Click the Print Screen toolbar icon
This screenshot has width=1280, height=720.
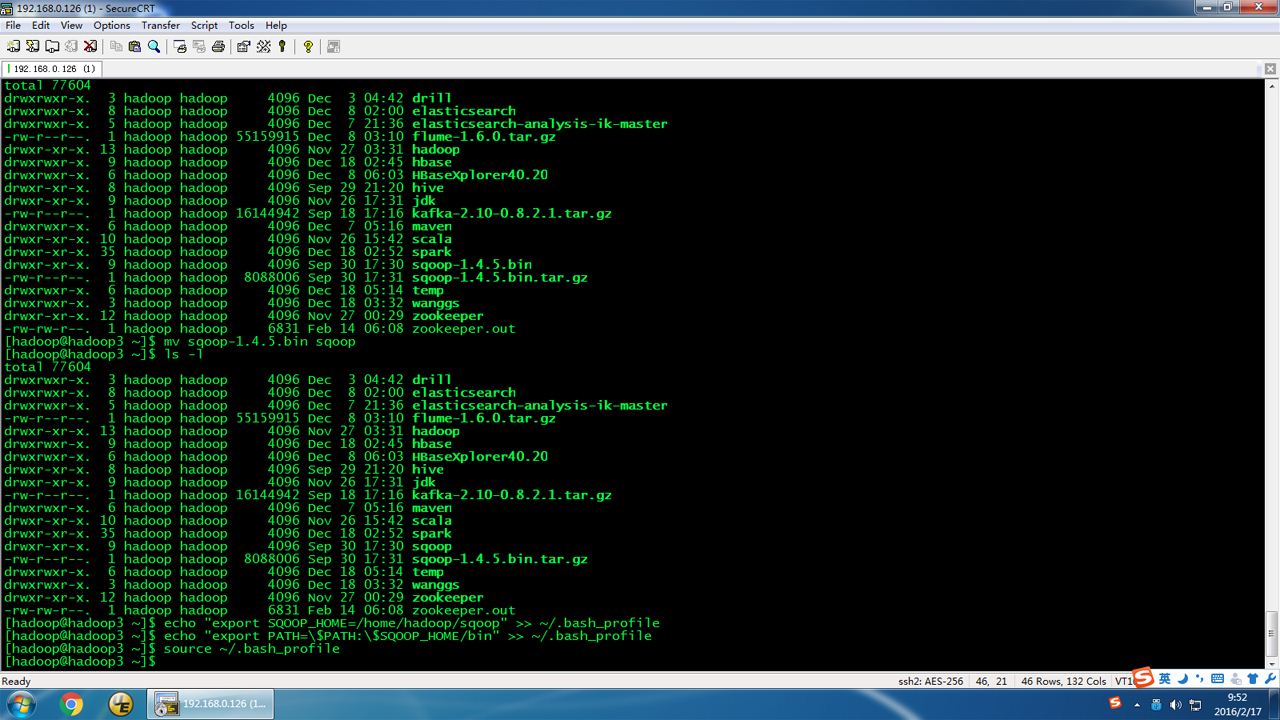click(x=181, y=46)
